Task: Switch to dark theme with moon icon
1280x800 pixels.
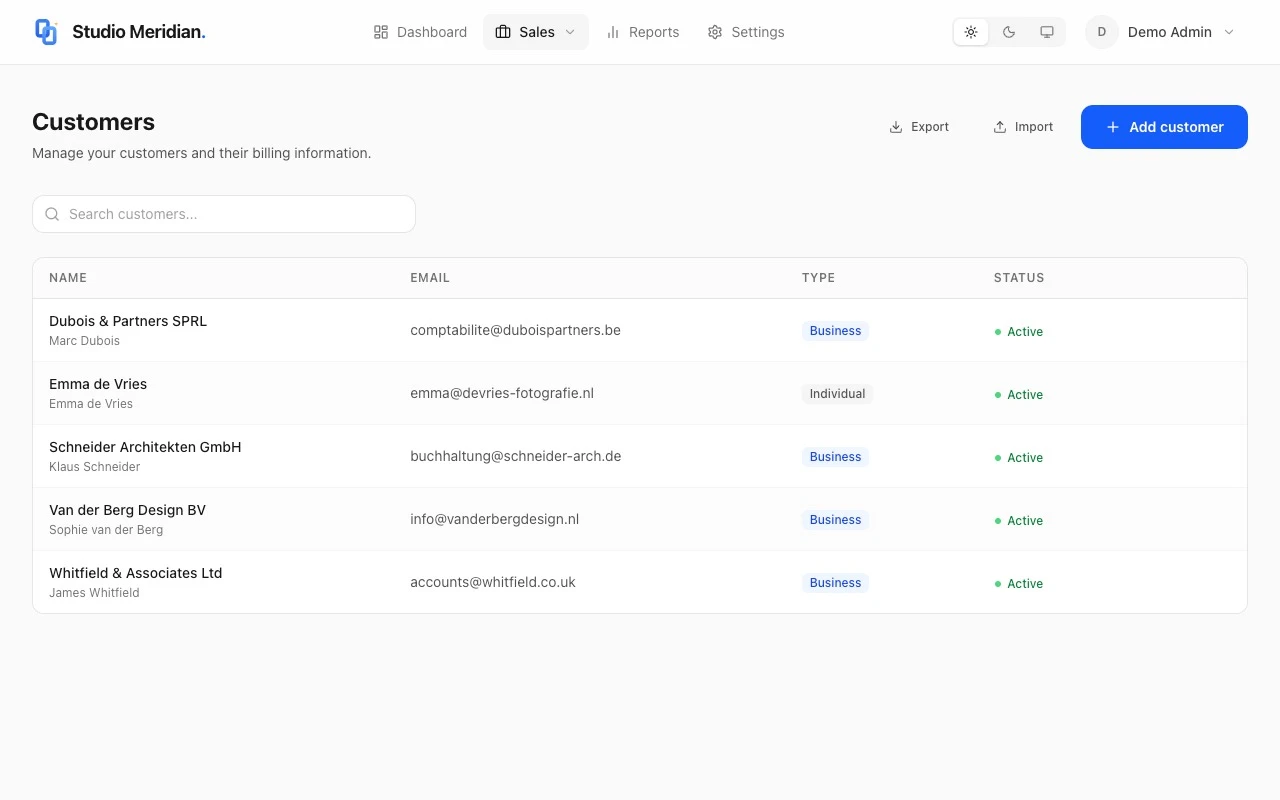Action: coord(1009,32)
